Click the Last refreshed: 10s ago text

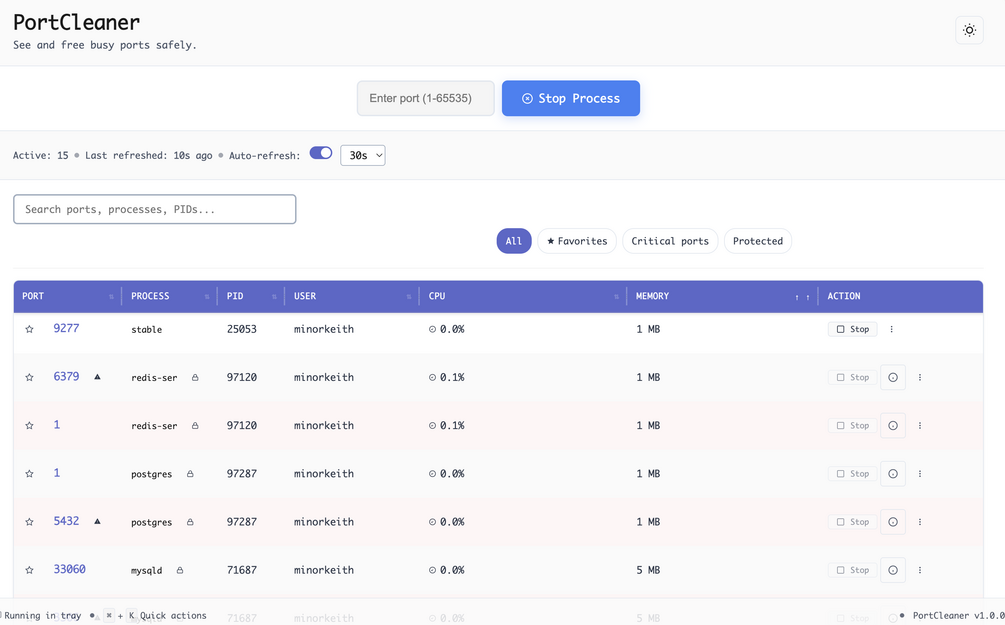pyautogui.click(x=149, y=155)
